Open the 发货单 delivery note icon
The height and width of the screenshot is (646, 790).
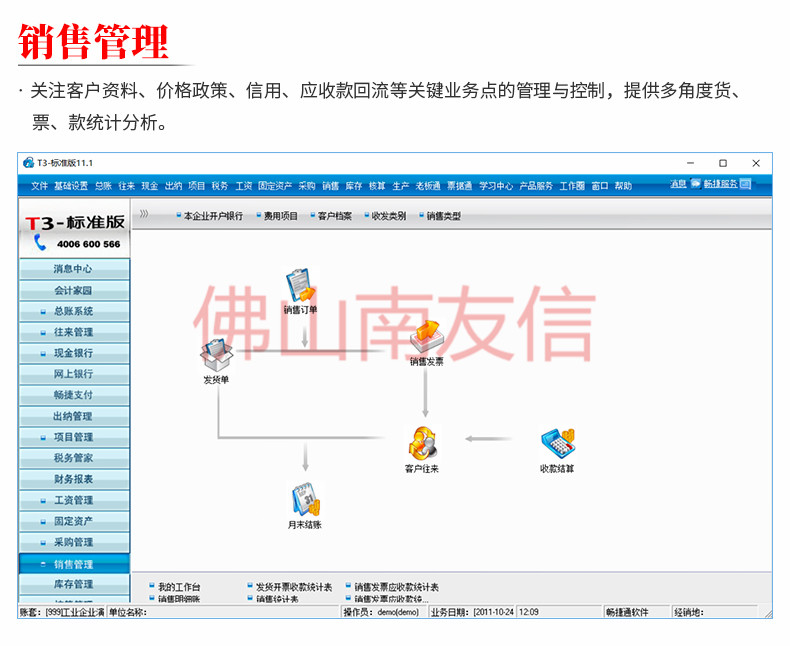pyautogui.click(x=217, y=355)
